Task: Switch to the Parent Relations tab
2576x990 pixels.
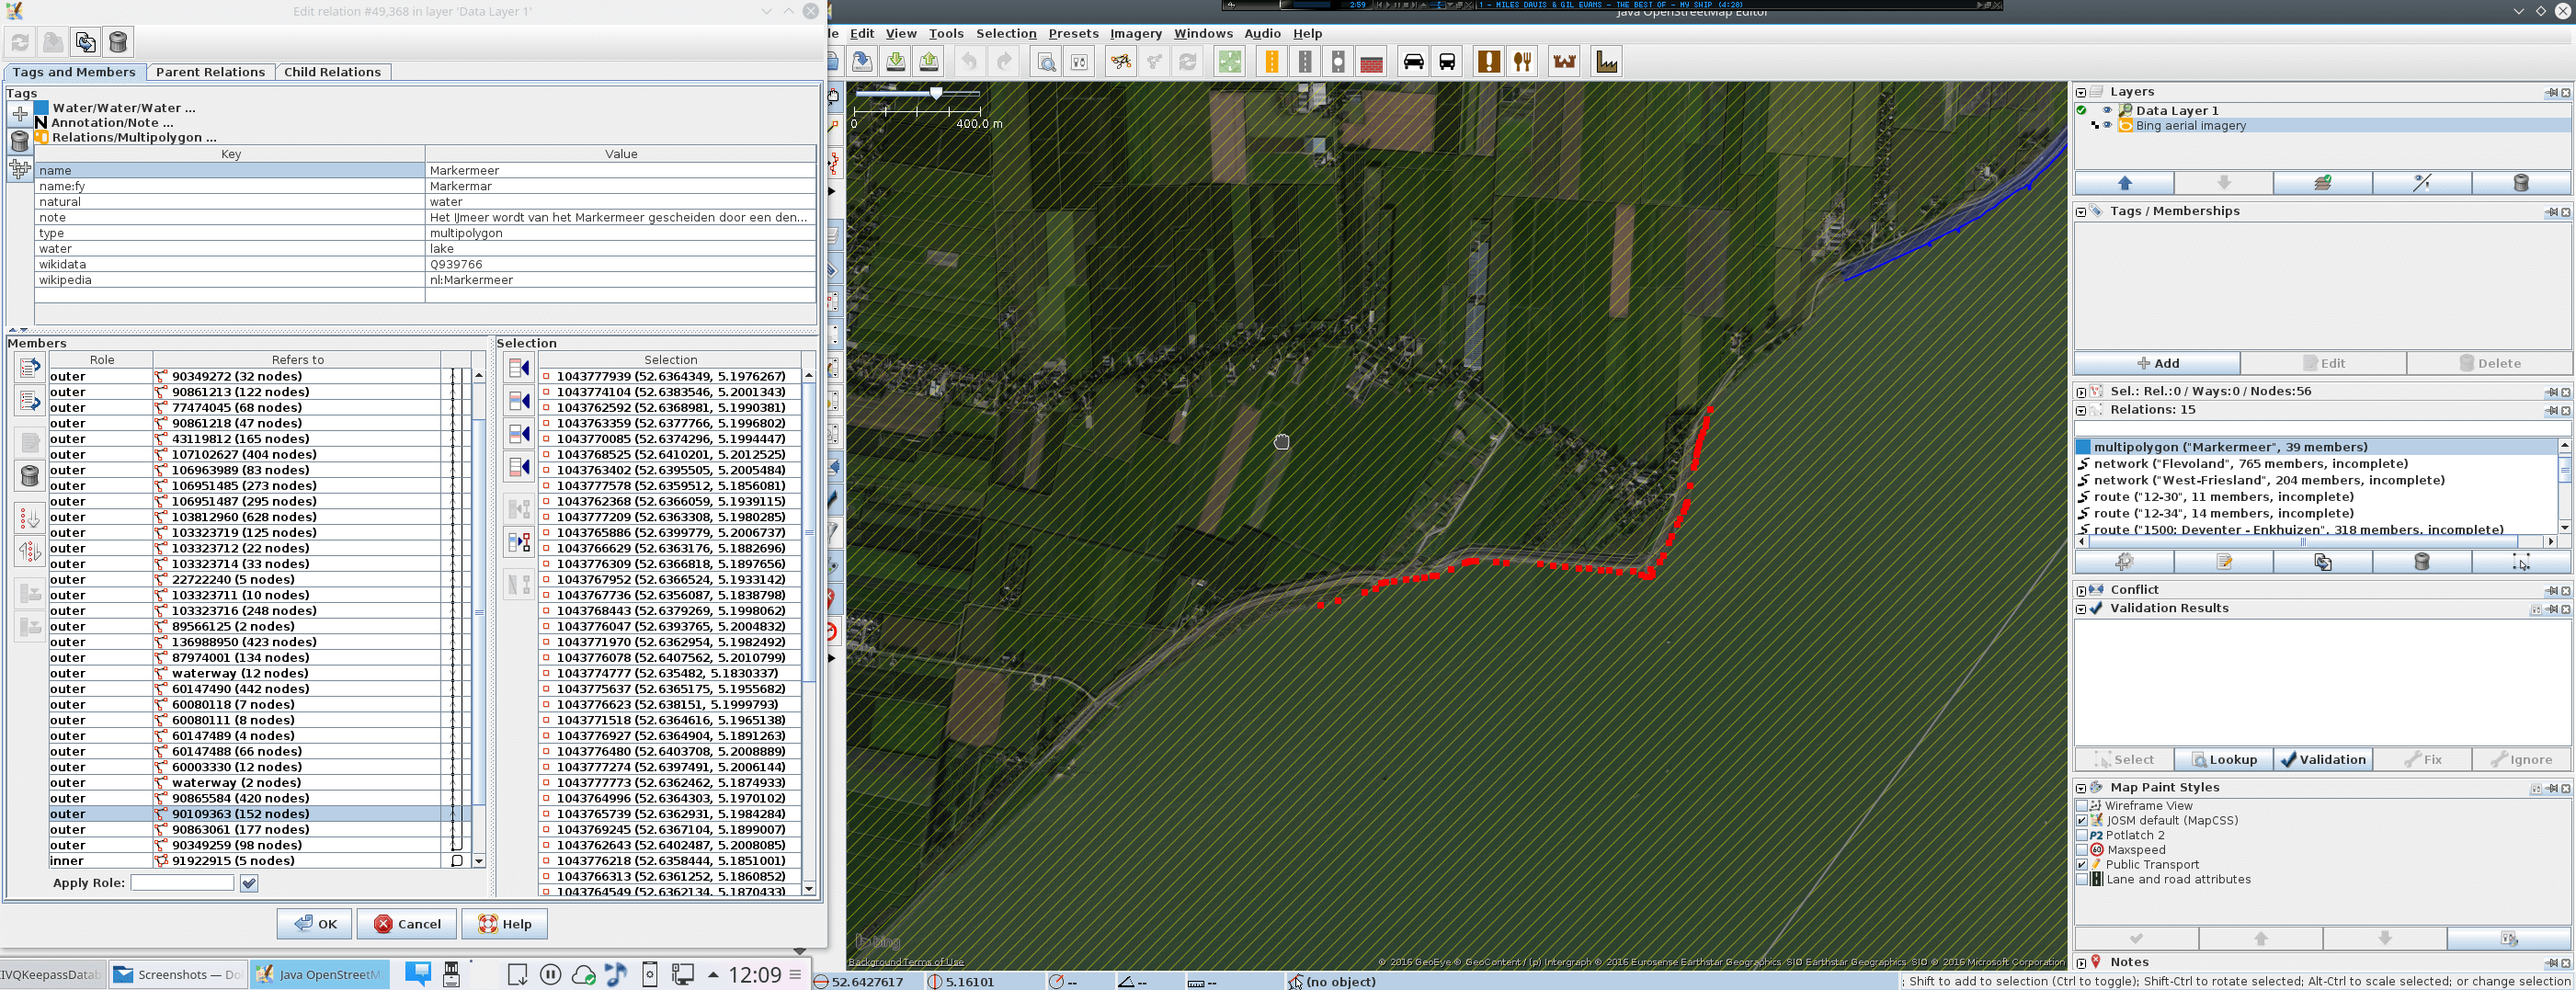Action: (x=210, y=72)
